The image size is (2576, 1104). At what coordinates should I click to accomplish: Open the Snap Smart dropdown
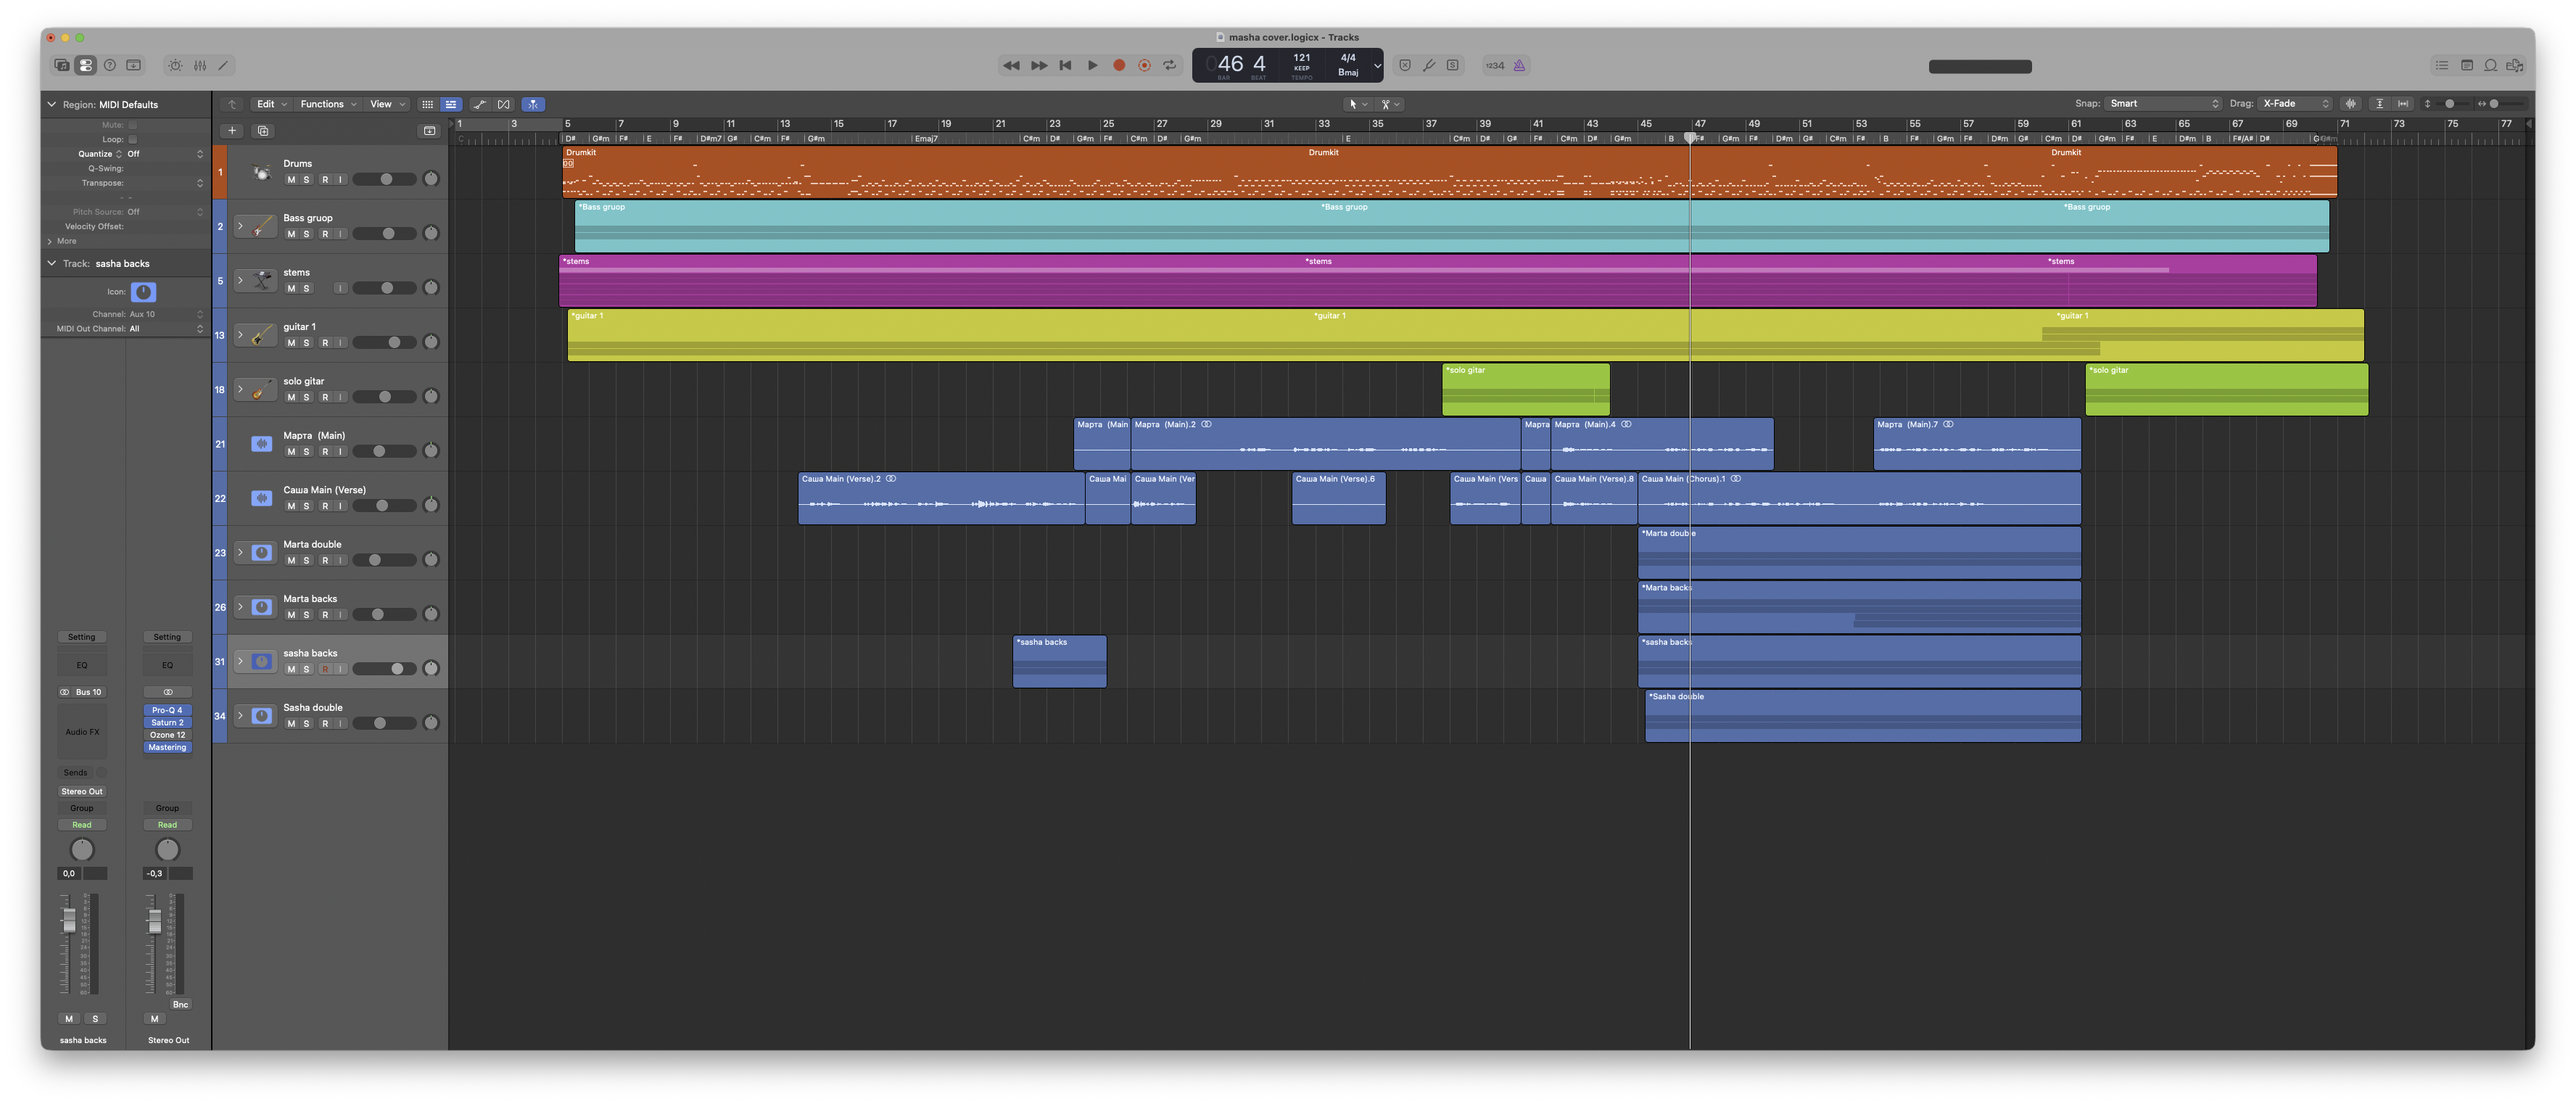(x=2163, y=104)
